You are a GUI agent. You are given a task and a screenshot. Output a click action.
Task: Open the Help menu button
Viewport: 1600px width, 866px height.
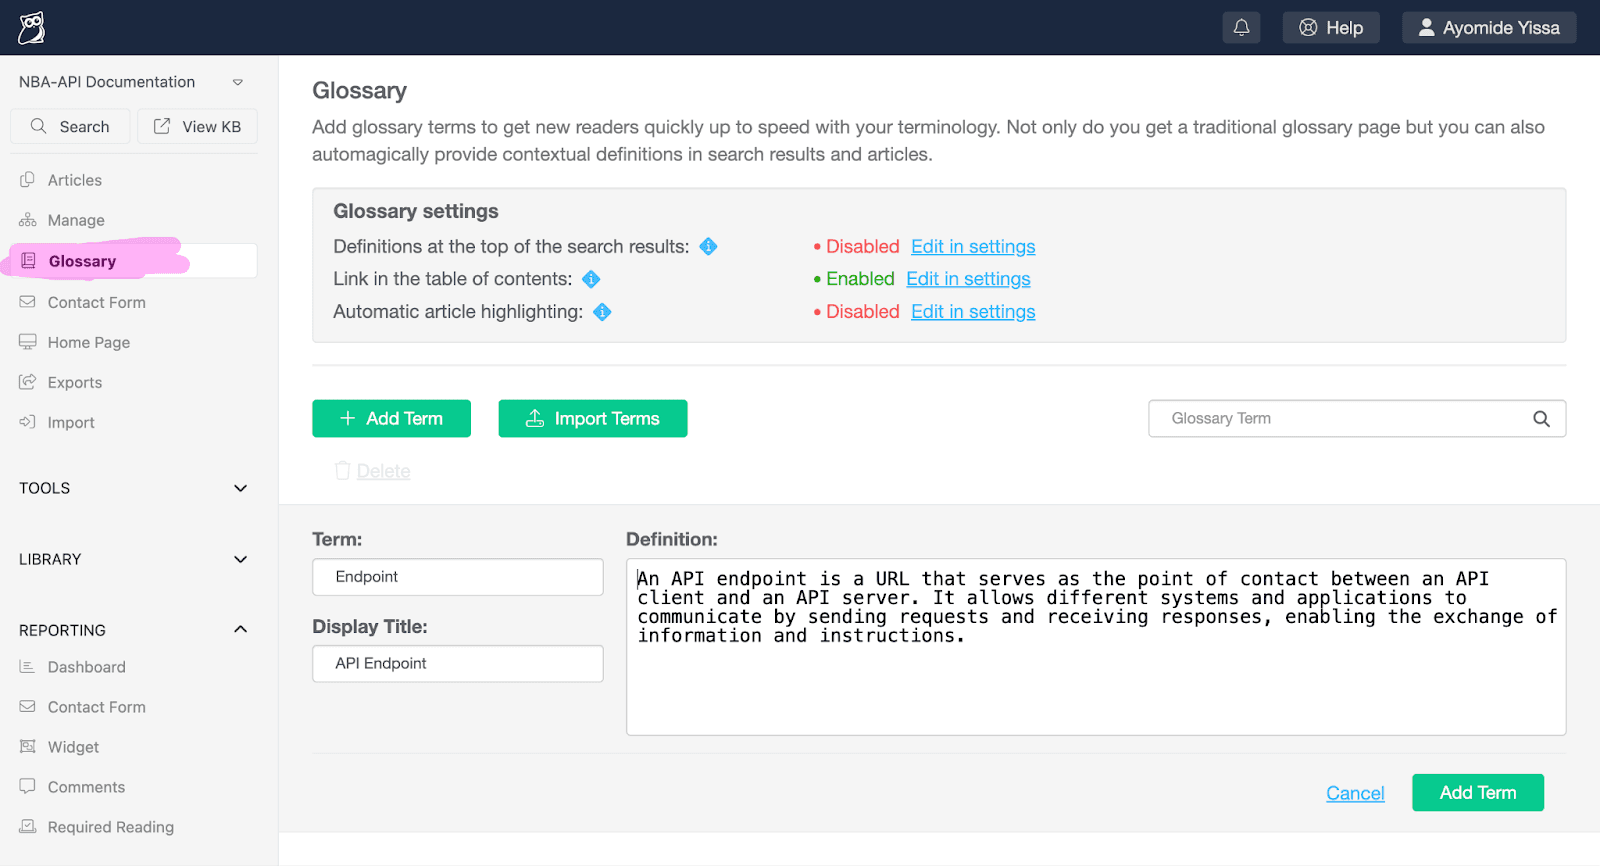1331,28
